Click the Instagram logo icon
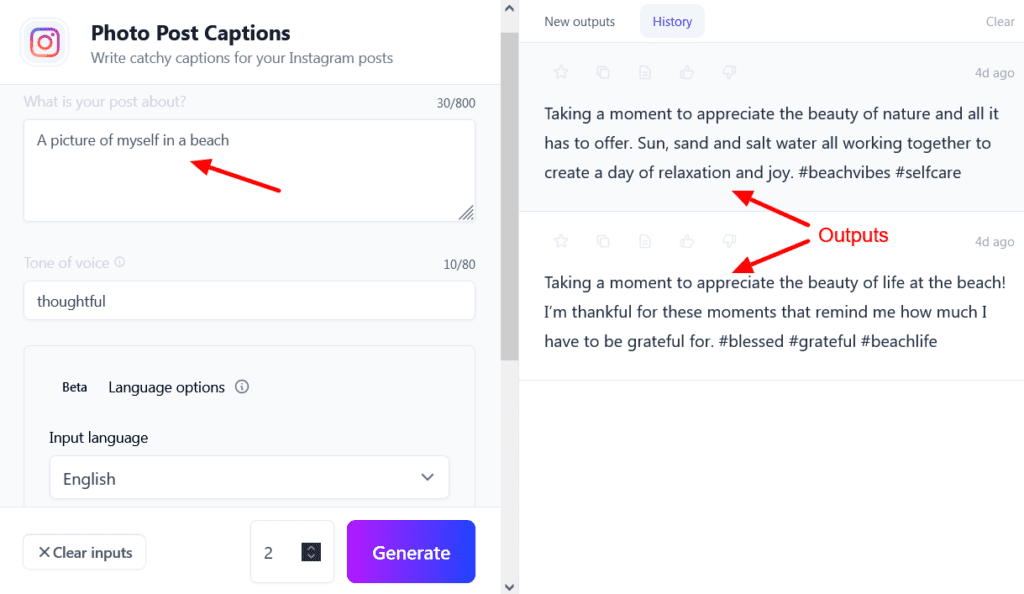Viewport: 1024px width, 594px height. pyautogui.click(x=44, y=43)
